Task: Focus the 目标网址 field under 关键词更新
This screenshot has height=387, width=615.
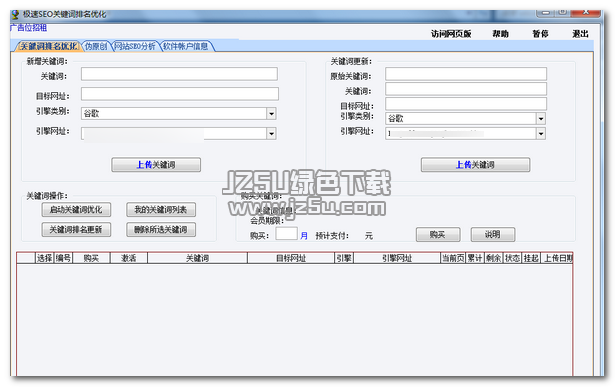Action: [466, 104]
